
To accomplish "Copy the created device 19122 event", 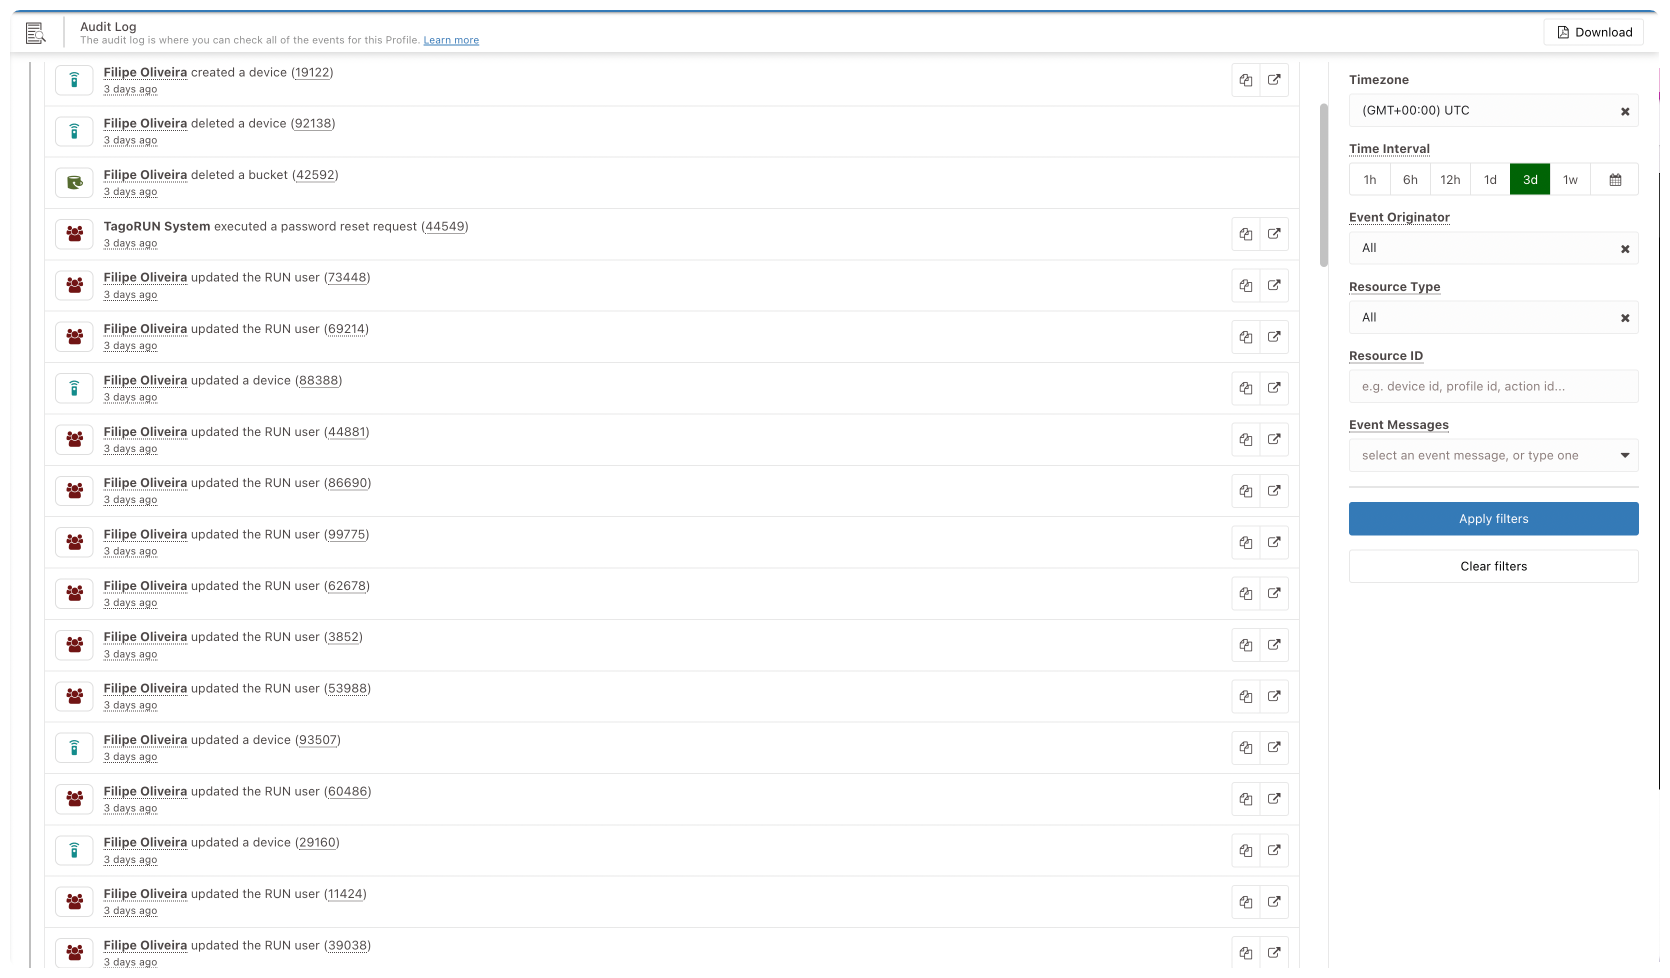I will click(x=1246, y=80).
